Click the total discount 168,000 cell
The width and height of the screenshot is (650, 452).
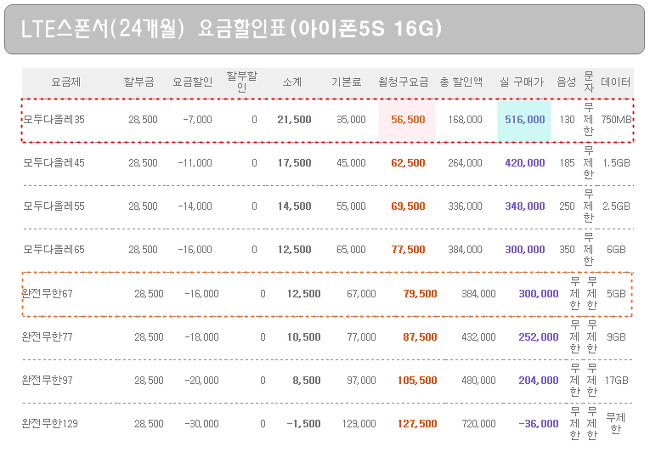(x=465, y=119)
